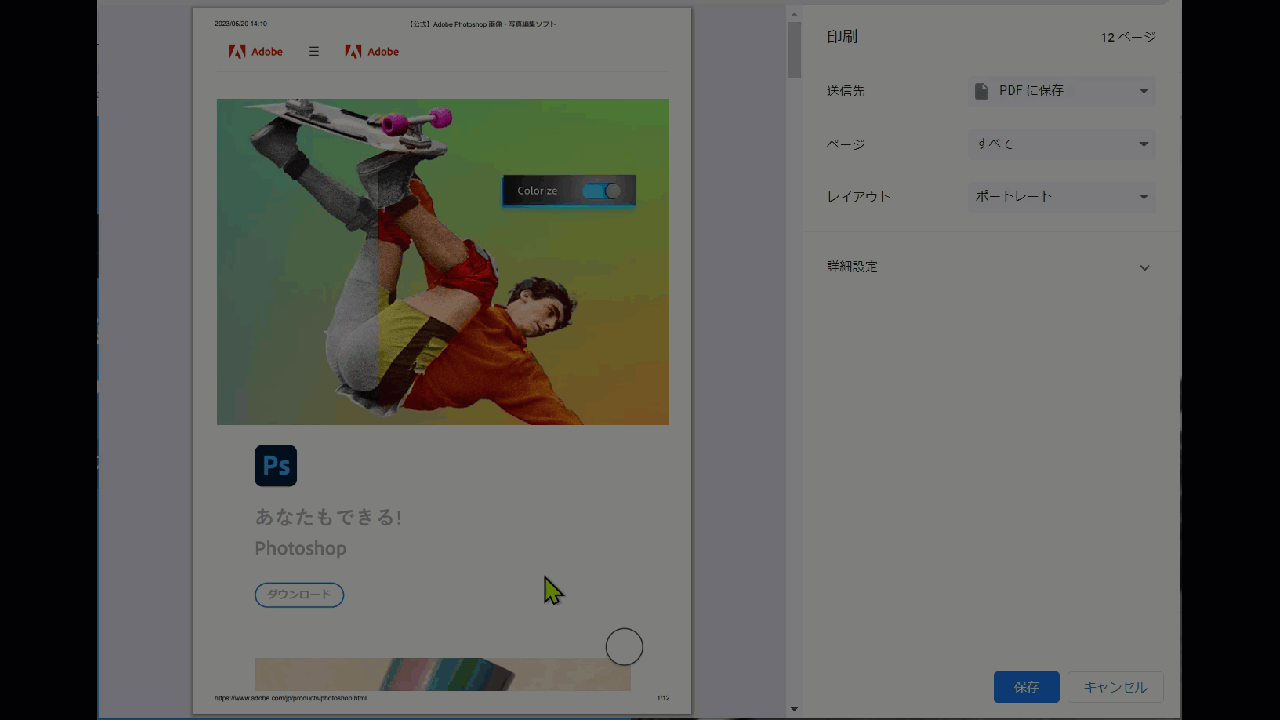
Task: Click the footer URL text in preview
Action: tap(290, 698)
